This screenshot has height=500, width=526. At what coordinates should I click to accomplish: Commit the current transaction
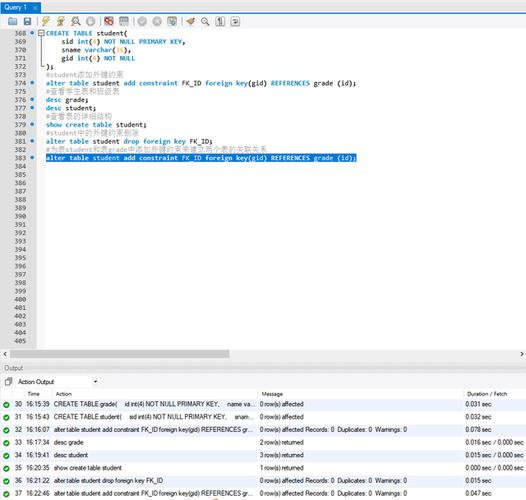point(142,21)
